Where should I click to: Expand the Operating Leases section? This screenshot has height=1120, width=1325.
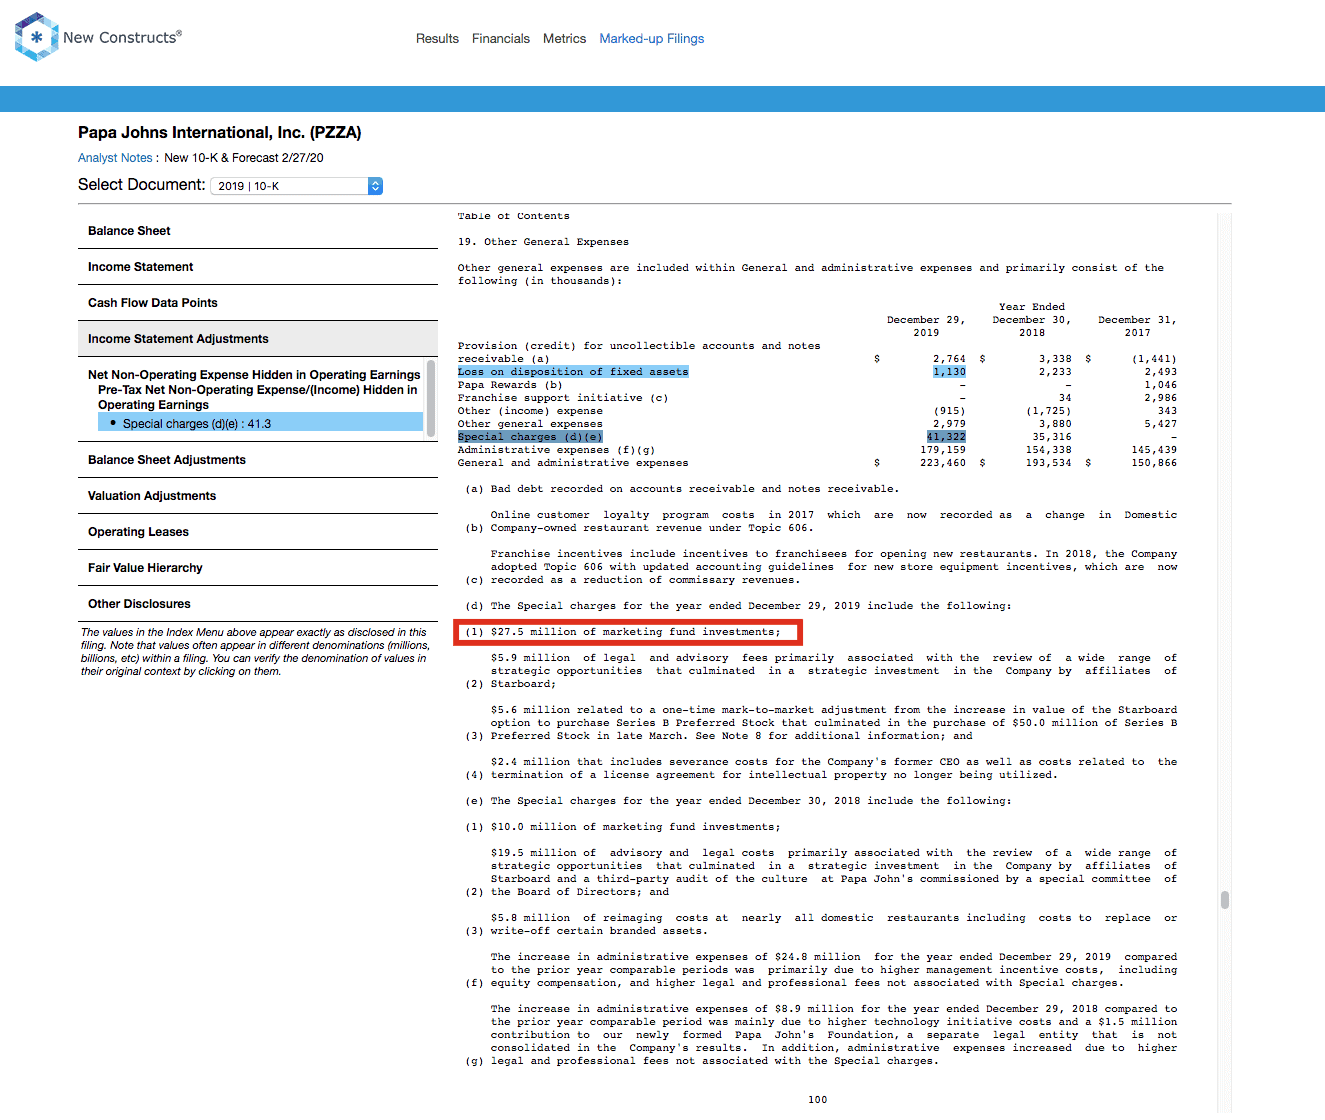[x=258, y=532]
